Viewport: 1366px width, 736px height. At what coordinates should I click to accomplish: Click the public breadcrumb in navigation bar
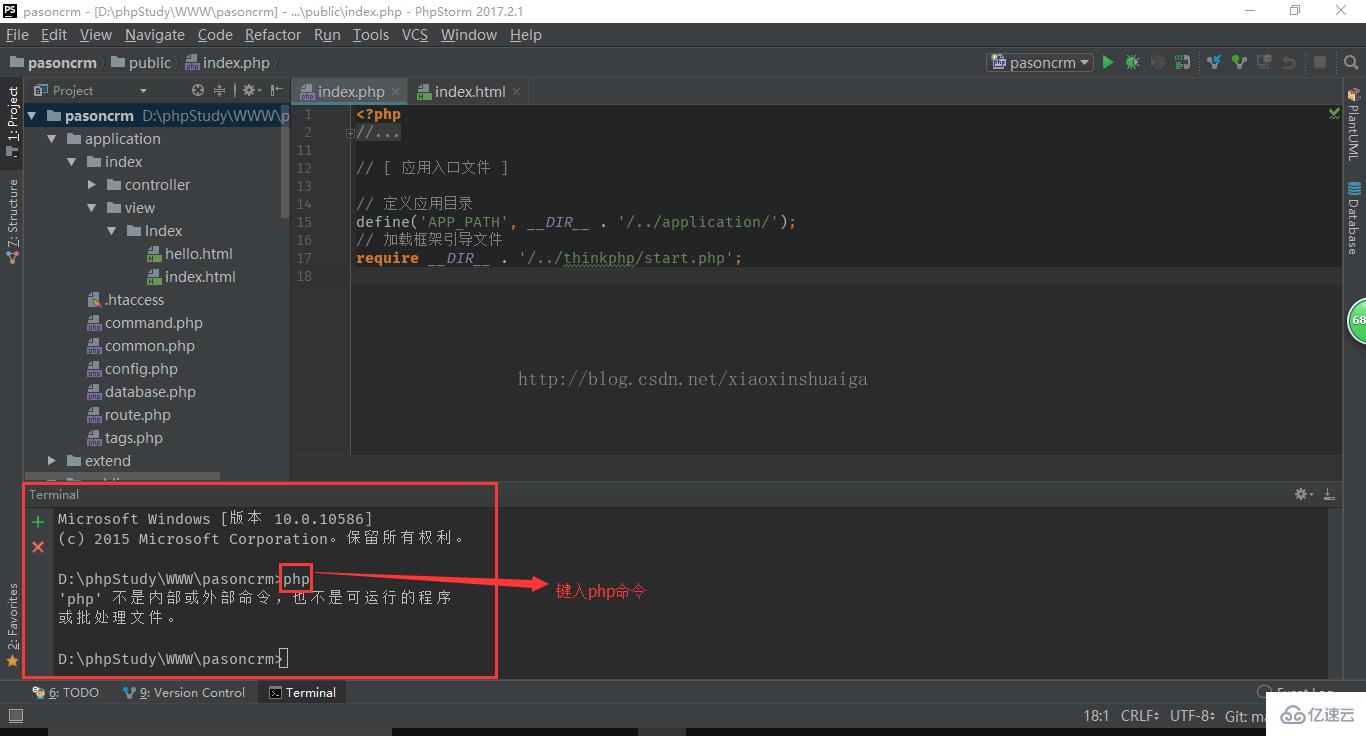pos(141,62)
